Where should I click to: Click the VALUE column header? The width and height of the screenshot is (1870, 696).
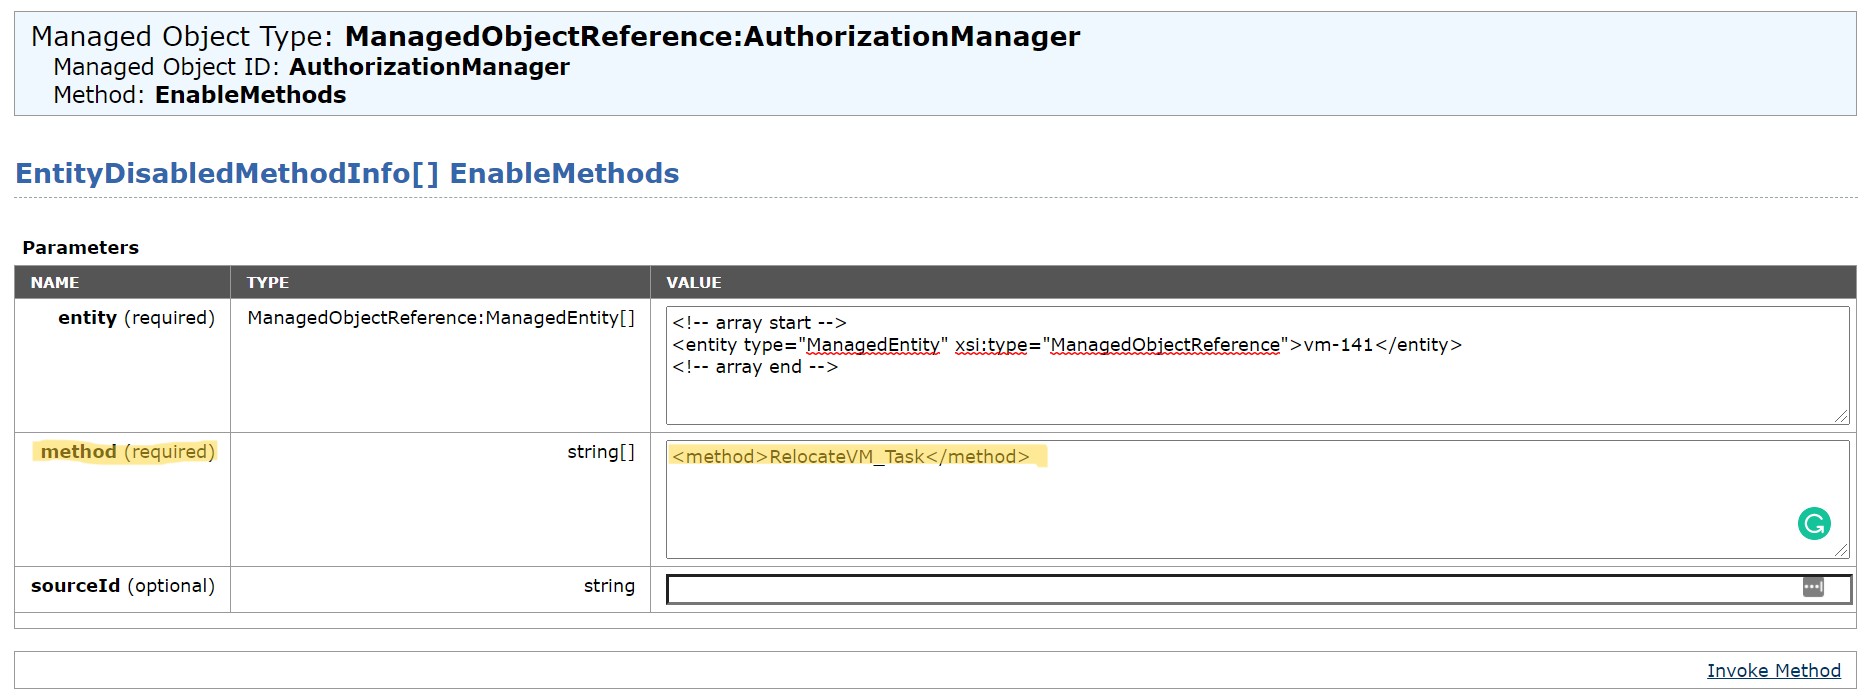pos(694,283)
